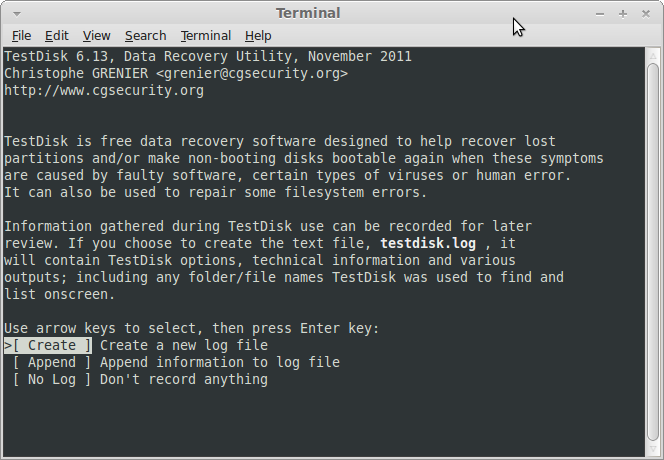Close the Terminal window
Screen dimensions: 664x460
point(645,14)
